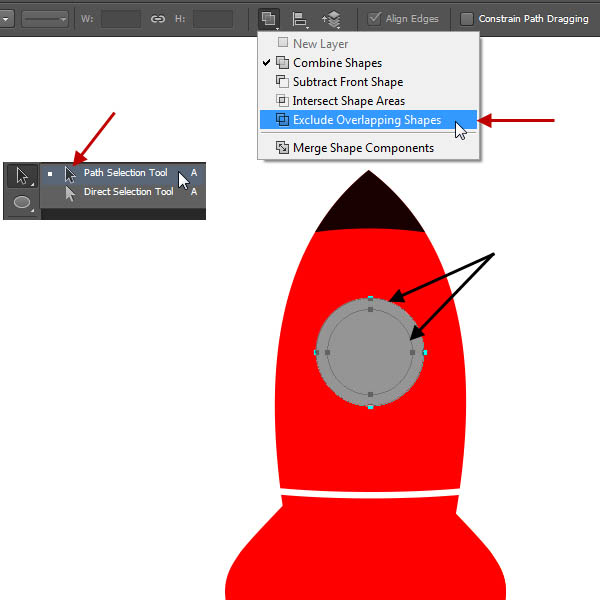Open the Path Arrangement icon
The height and width of the screenshot is (600, 600).
(x=331, y=19)
